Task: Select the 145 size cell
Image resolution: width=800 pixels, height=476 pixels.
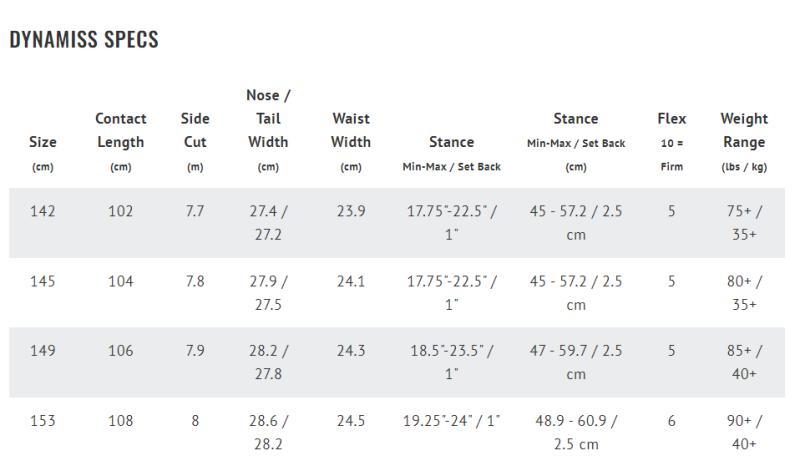Action: [x=43, y=281]
